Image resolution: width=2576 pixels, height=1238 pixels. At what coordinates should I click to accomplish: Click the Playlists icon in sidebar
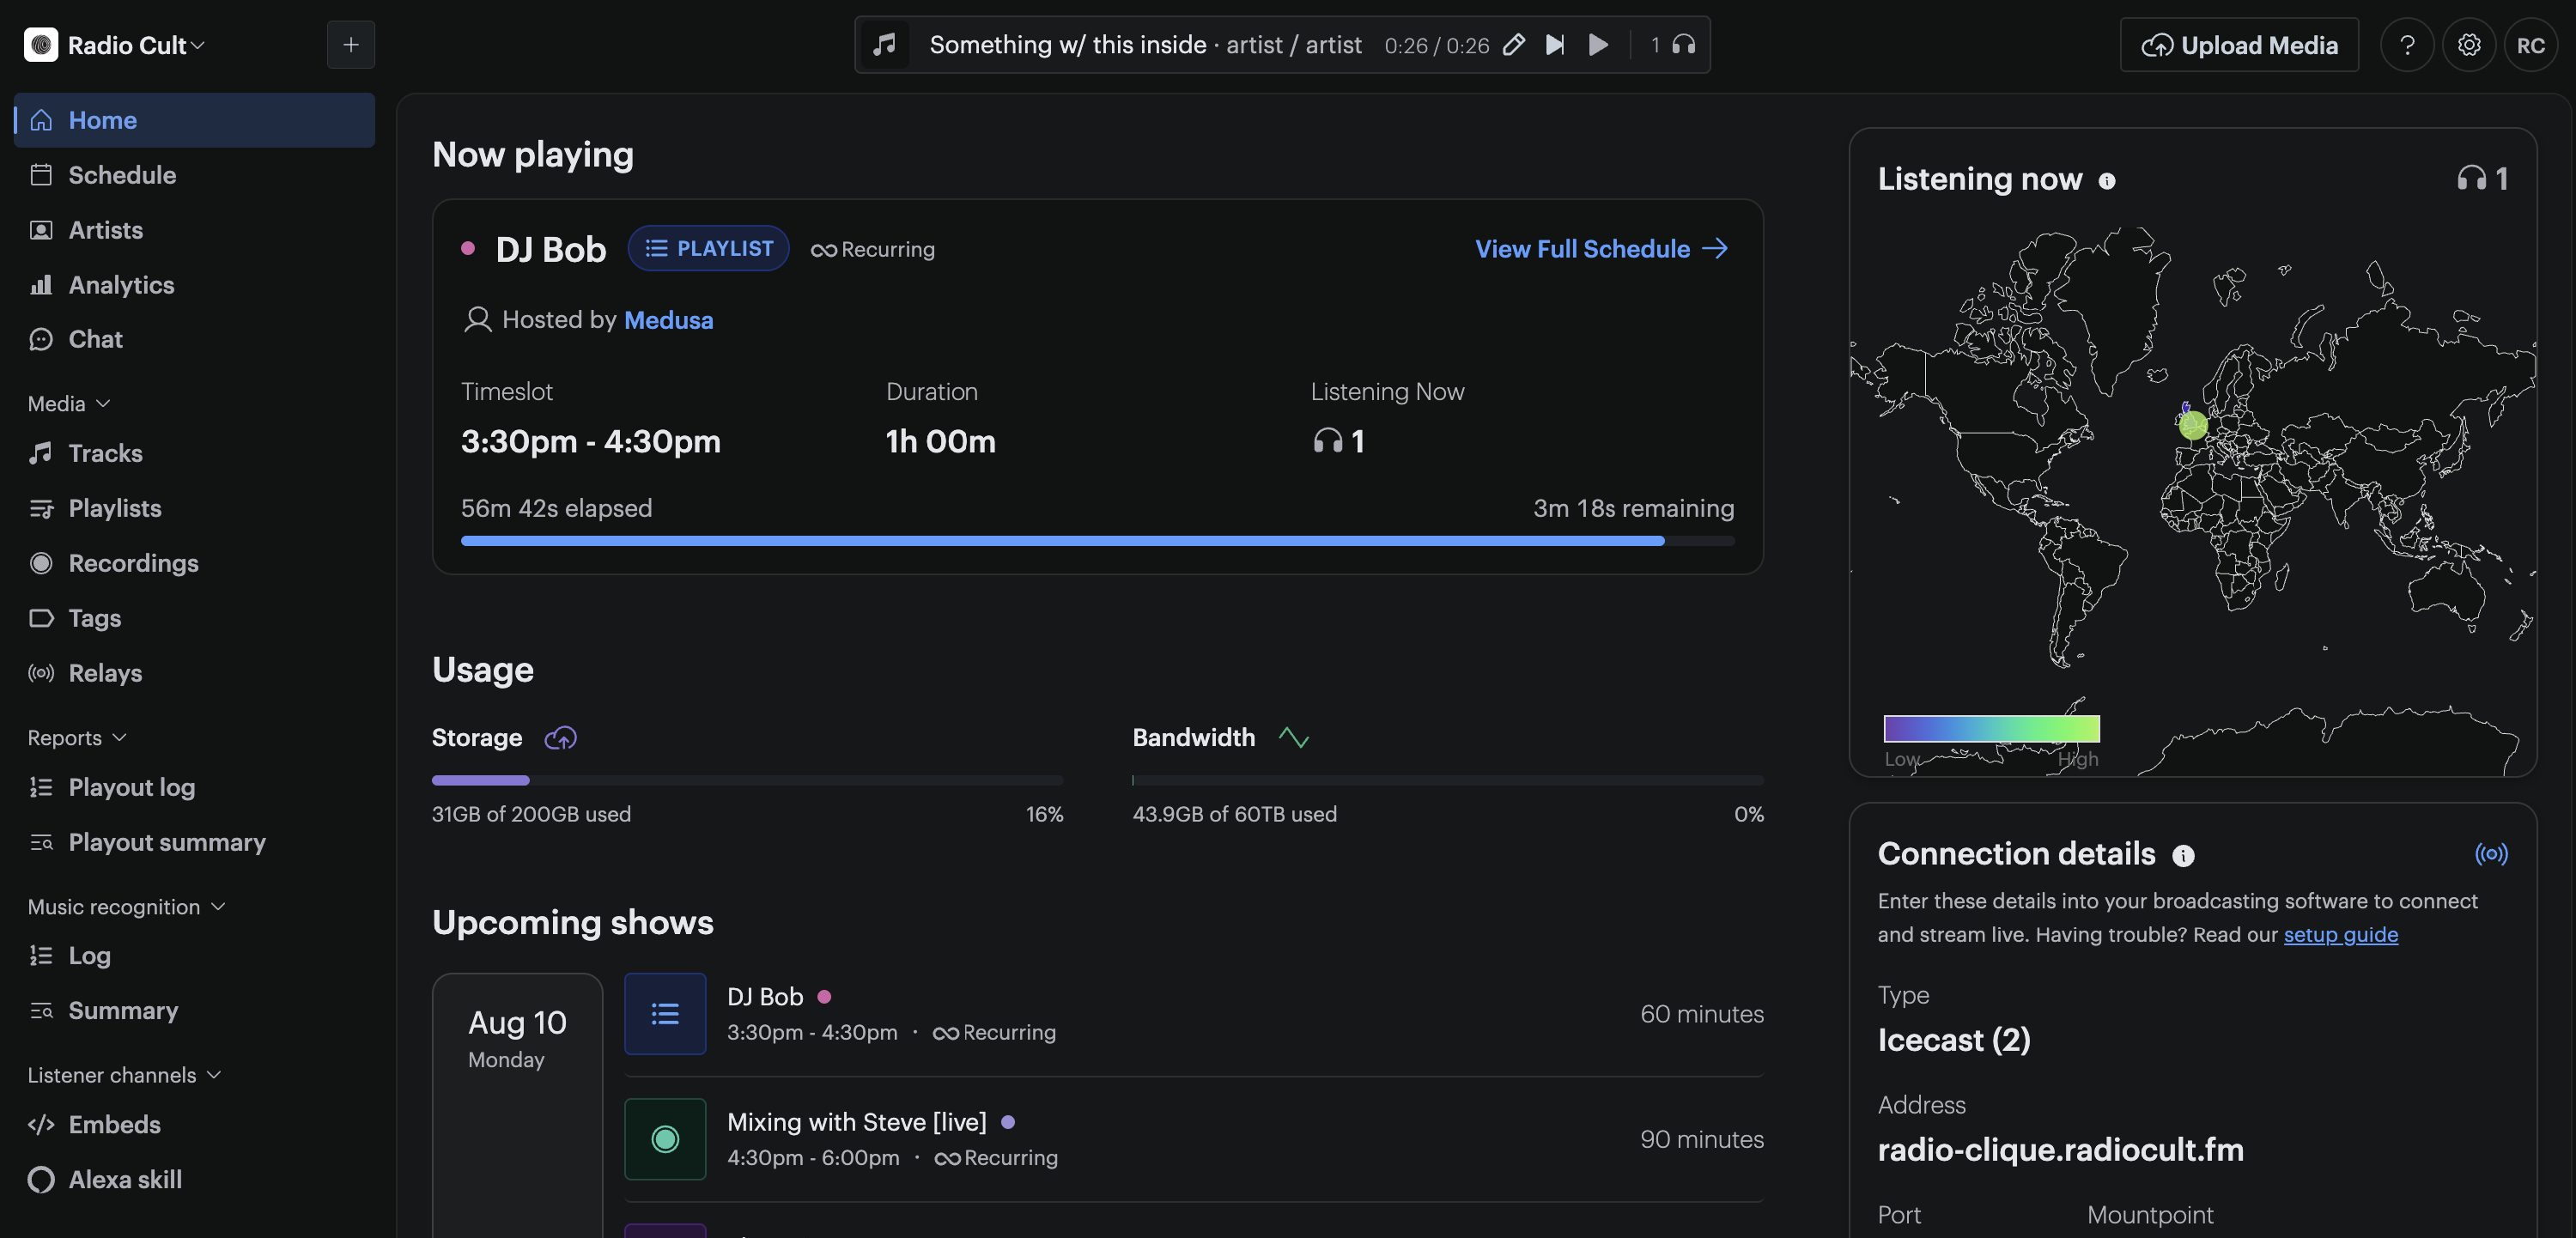point(41,508)
